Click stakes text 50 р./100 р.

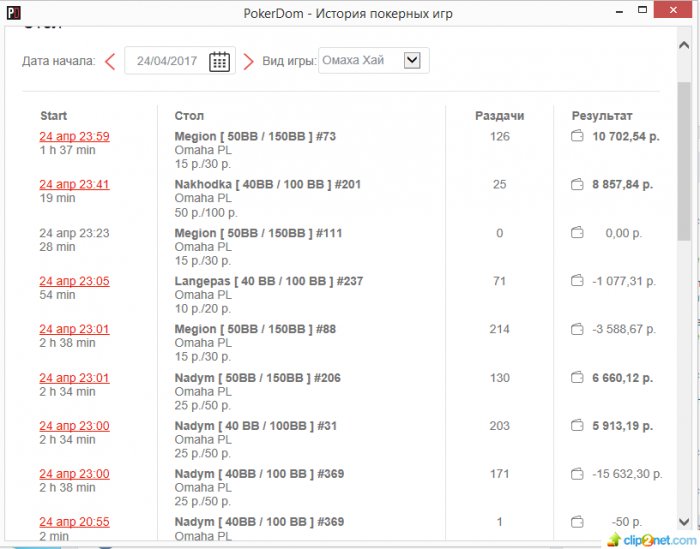click(x=206, y=212)
